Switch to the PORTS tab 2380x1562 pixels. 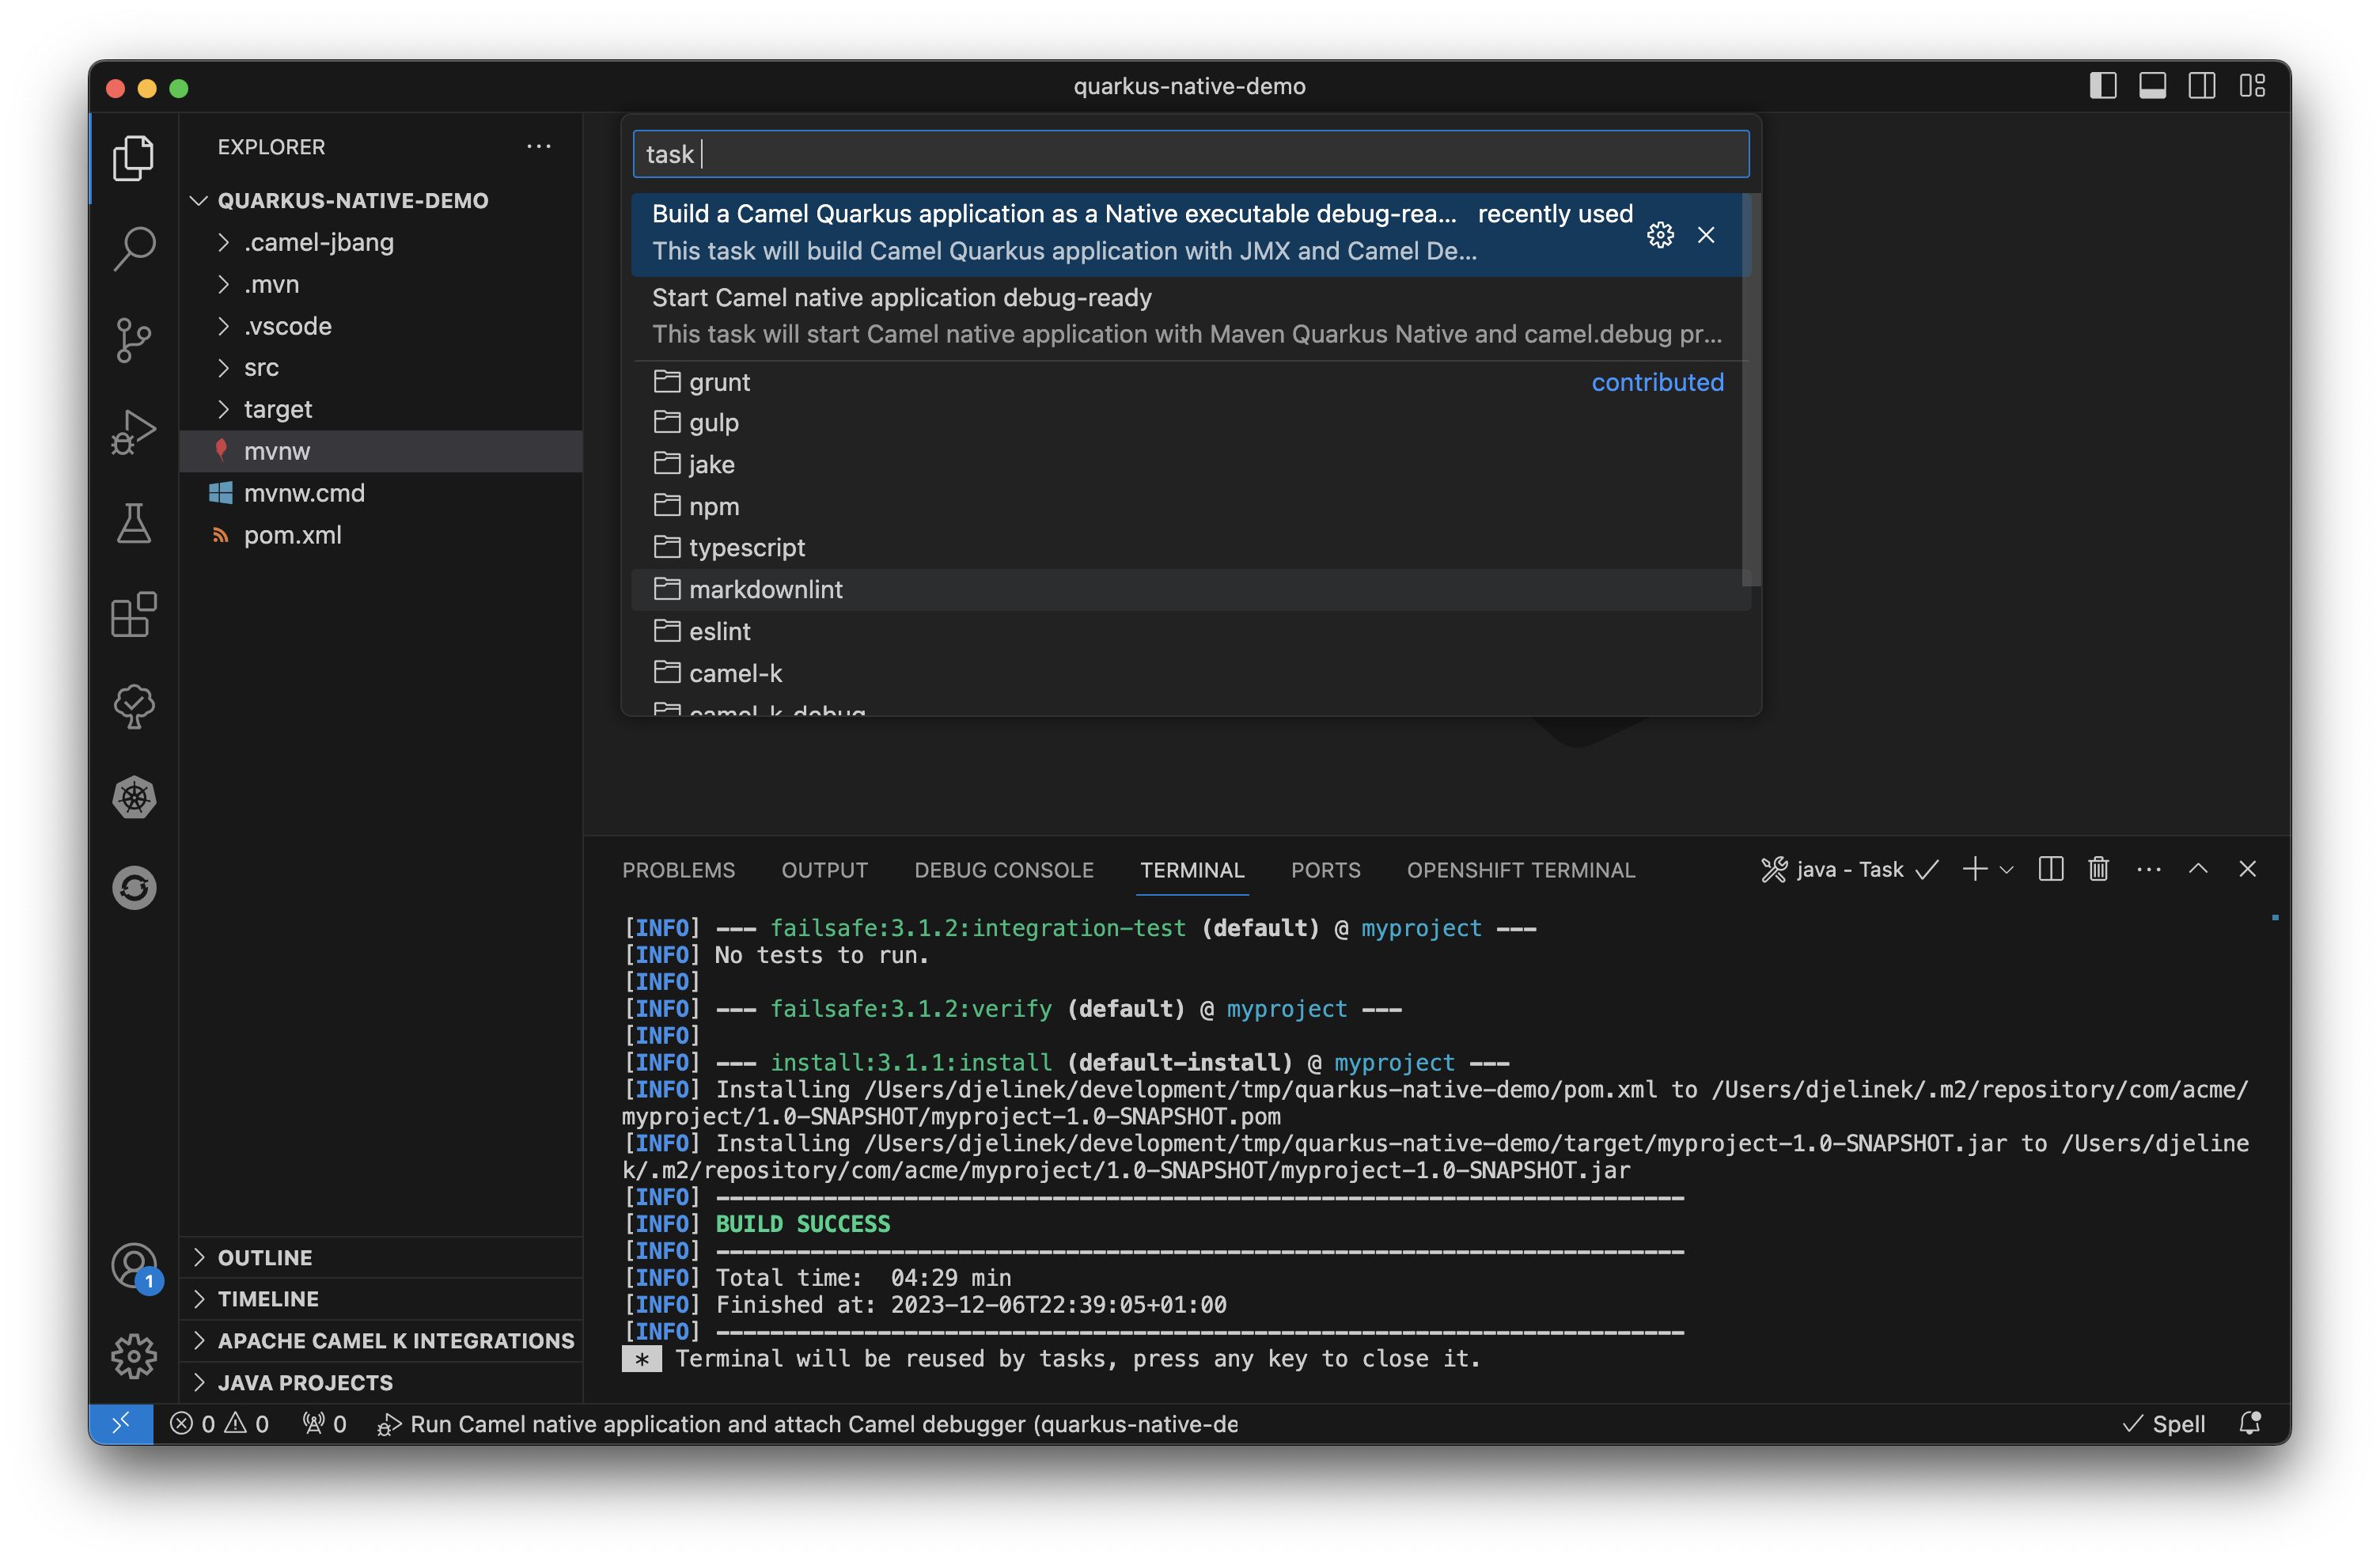pos(1326,870)
